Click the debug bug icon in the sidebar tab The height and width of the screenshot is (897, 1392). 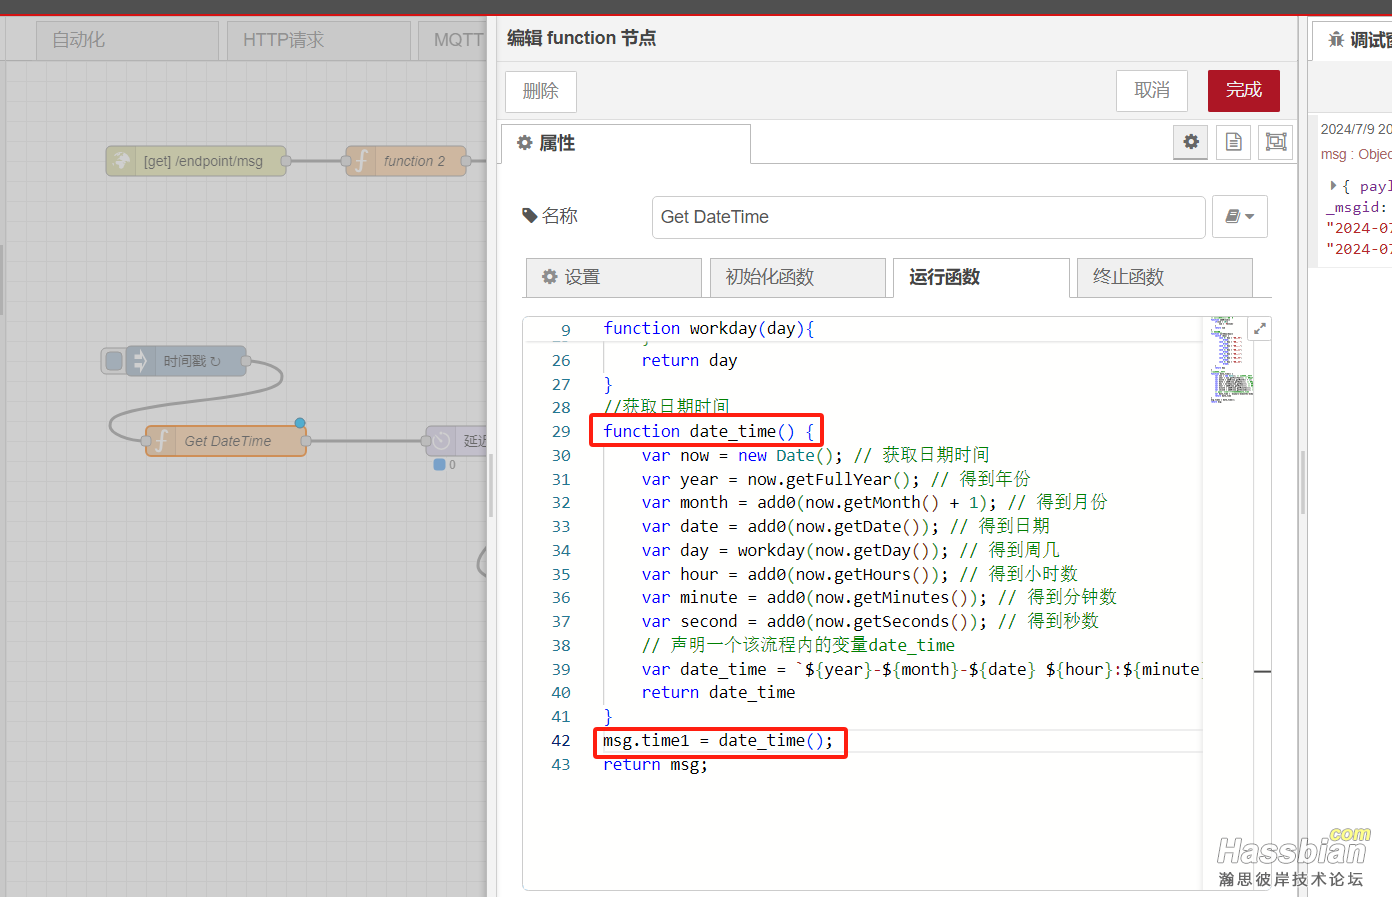click(x=1336, y=40)
